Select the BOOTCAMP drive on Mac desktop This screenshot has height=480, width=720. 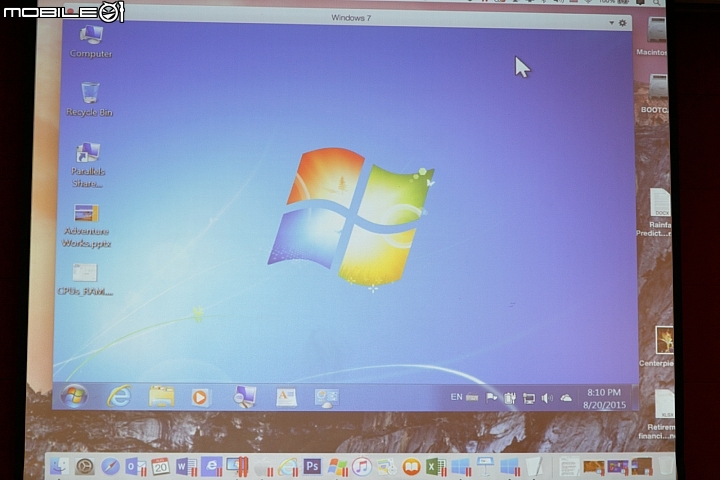click(x=655, y=94)
